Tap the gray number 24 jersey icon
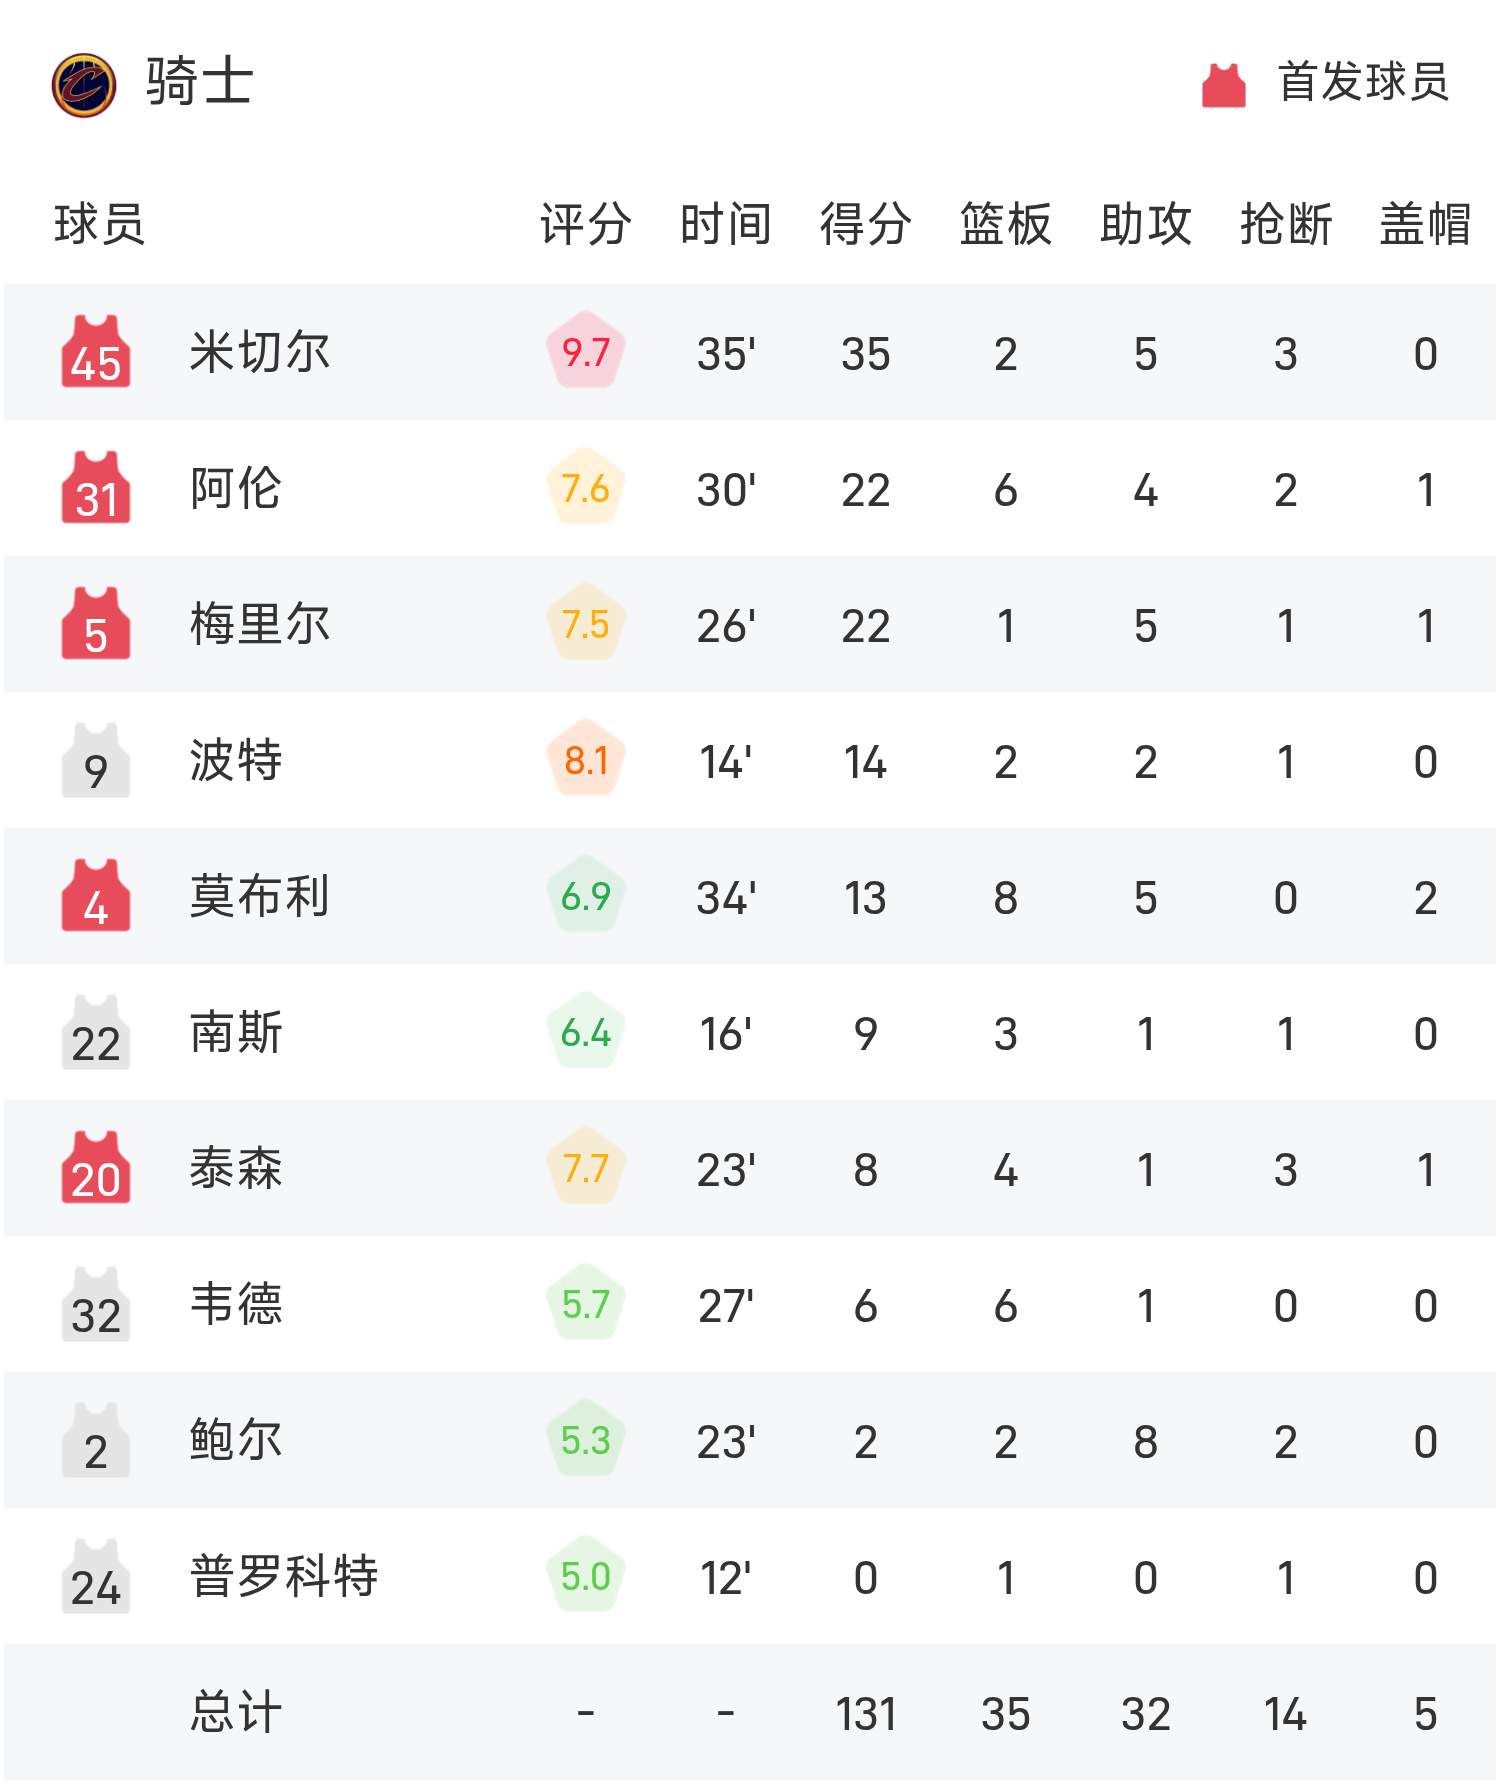The width and height of the screenshot is (1500, 1784). [x=96, y=1577]
